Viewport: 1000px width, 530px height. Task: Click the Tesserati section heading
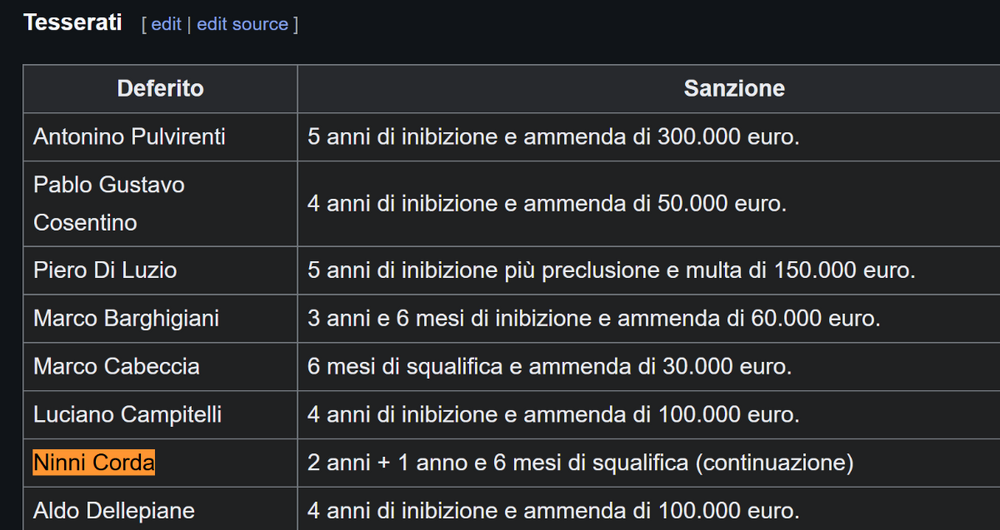(x=73, y=23)
